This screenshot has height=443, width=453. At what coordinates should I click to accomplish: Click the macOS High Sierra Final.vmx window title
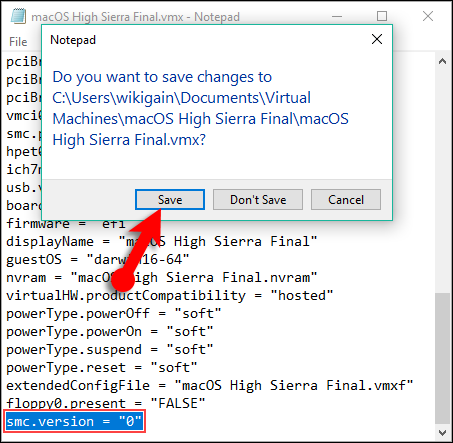135,17
